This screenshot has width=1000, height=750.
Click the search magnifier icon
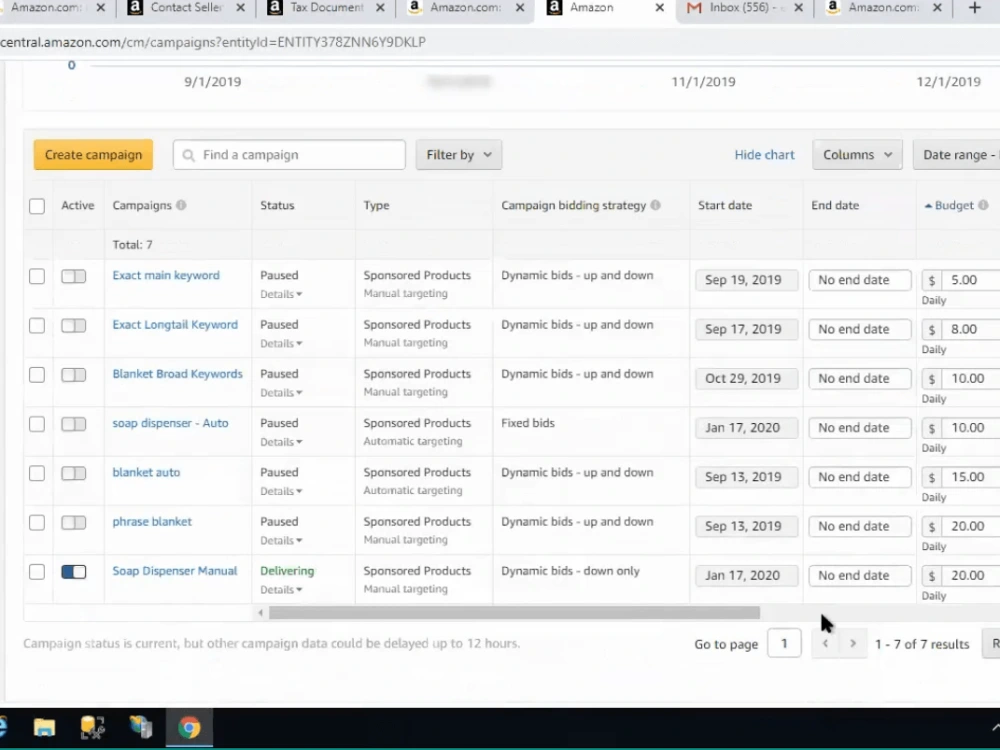coord(188,155)
